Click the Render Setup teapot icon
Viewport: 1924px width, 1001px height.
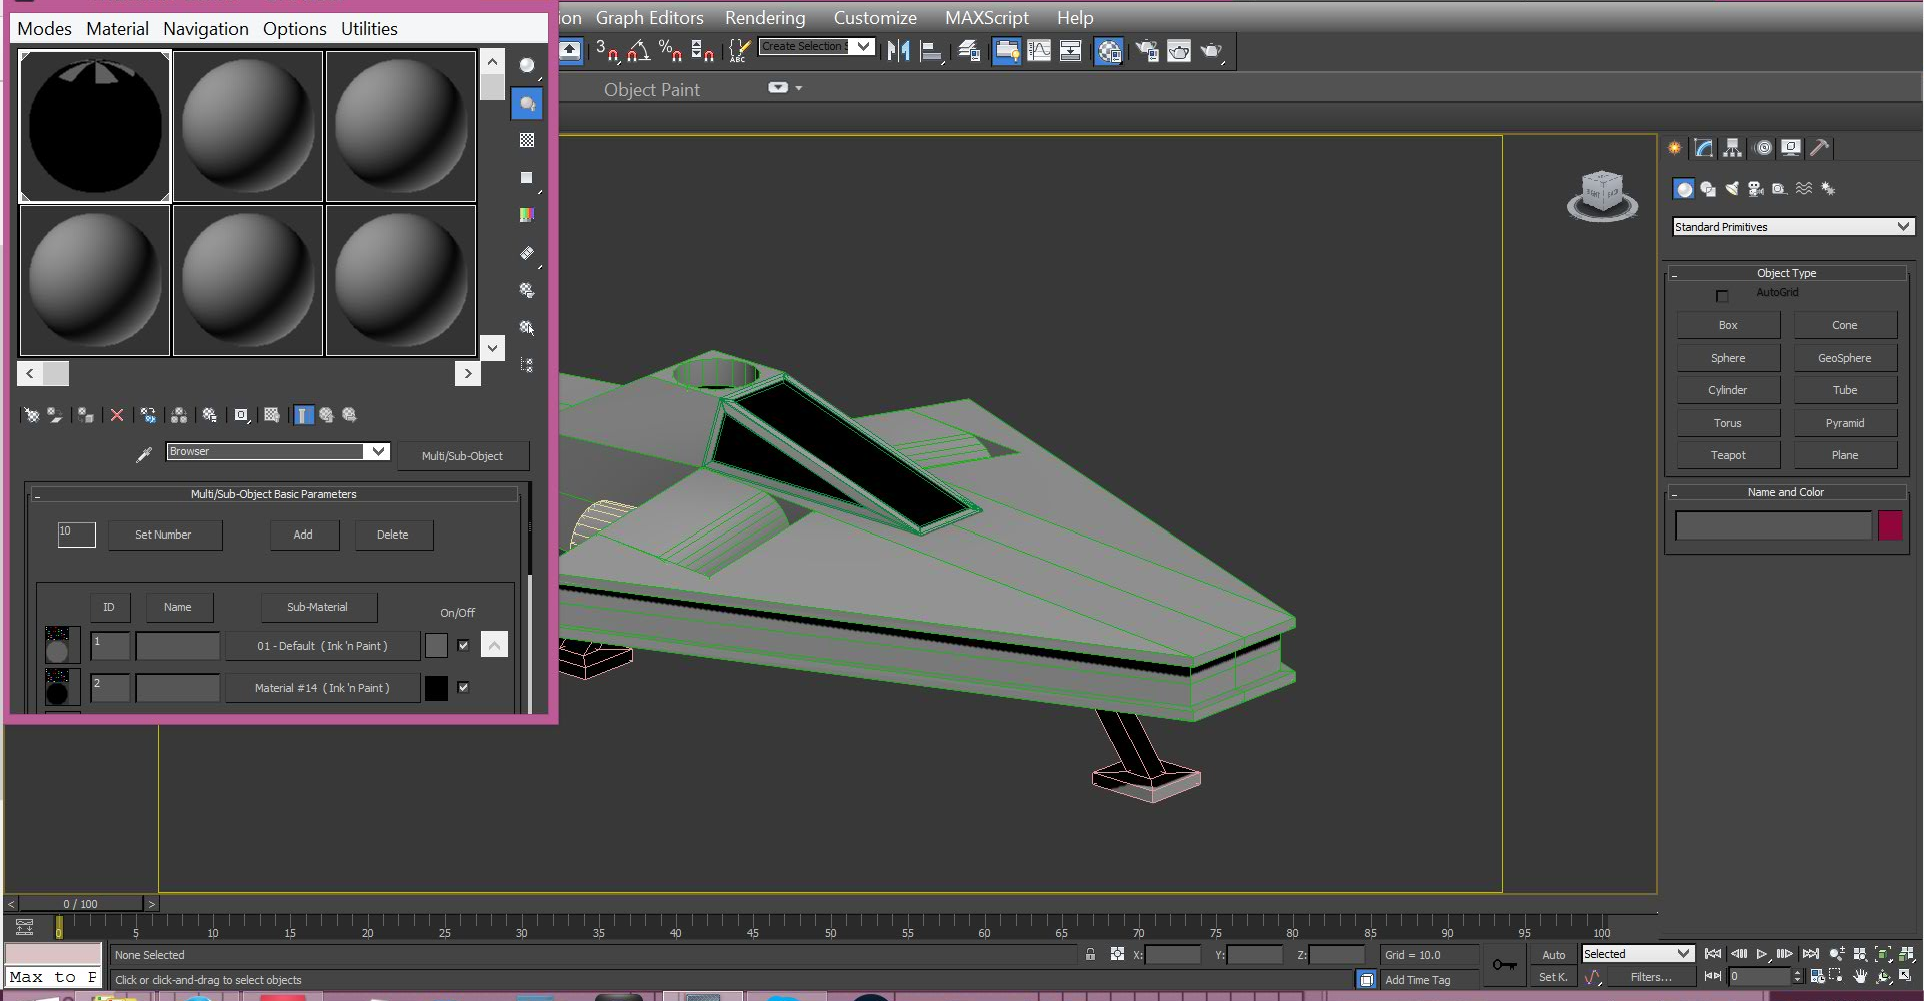tap(1147, 50)
